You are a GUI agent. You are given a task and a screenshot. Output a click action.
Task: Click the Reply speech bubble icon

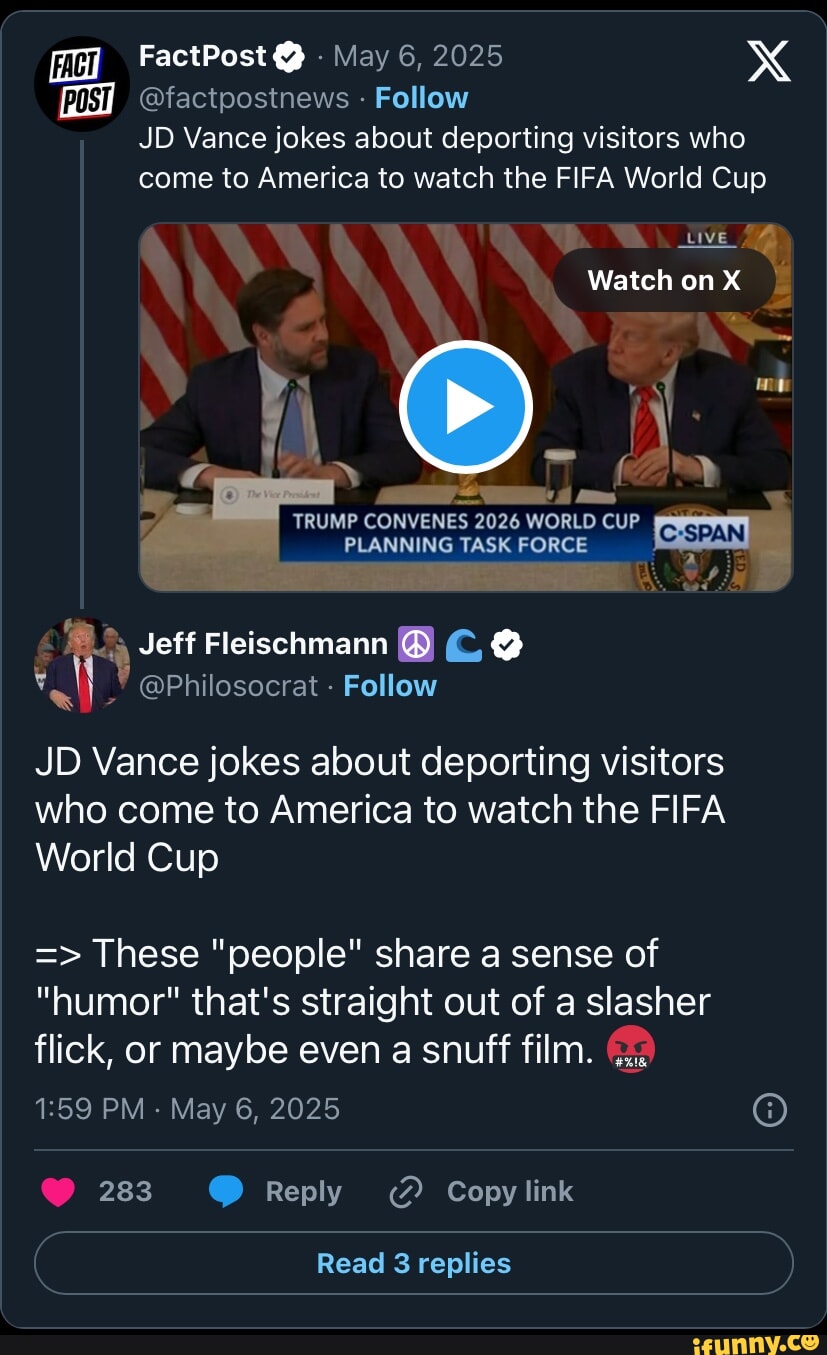(227, 1191)
